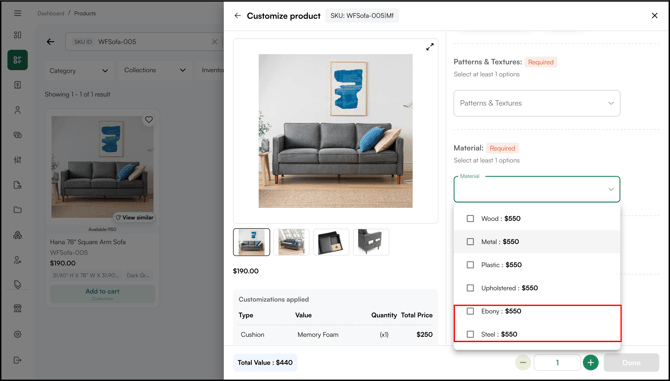Open the hamburger menu in sidebar
The width and height of the screenshot is (670, 381).
click(18, 13)
